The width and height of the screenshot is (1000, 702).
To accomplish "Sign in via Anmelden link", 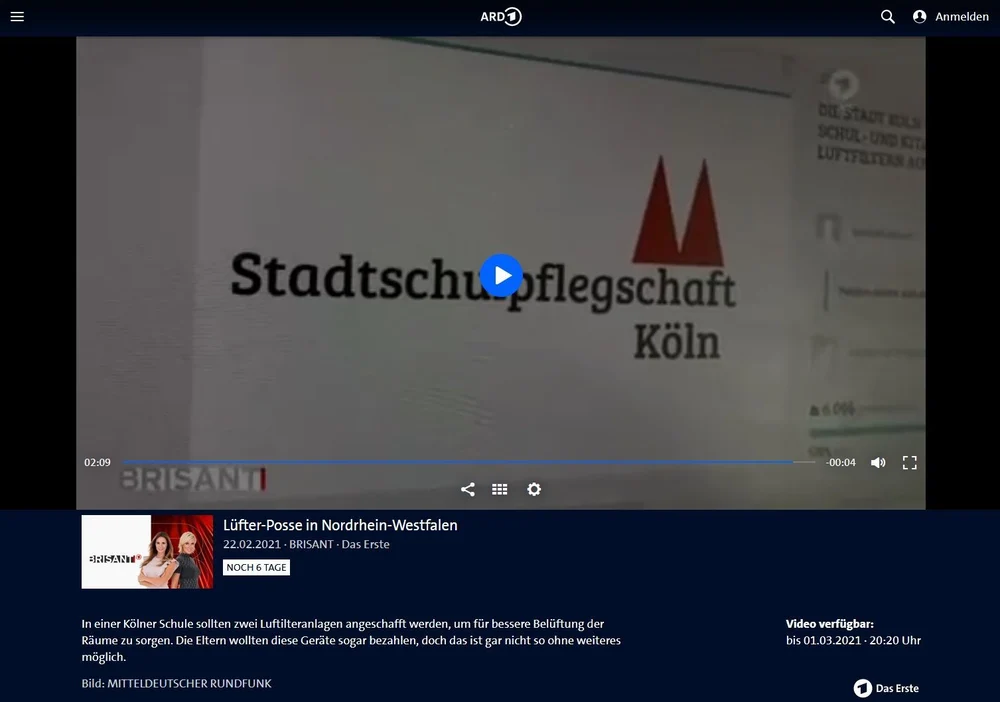I will click(962, 17).
